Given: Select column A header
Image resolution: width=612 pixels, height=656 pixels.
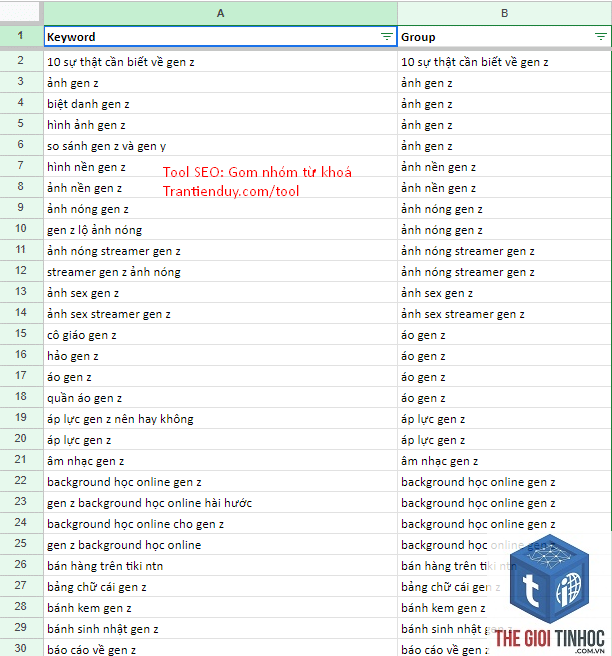Looking at the screenshot, I should [220, 13].
